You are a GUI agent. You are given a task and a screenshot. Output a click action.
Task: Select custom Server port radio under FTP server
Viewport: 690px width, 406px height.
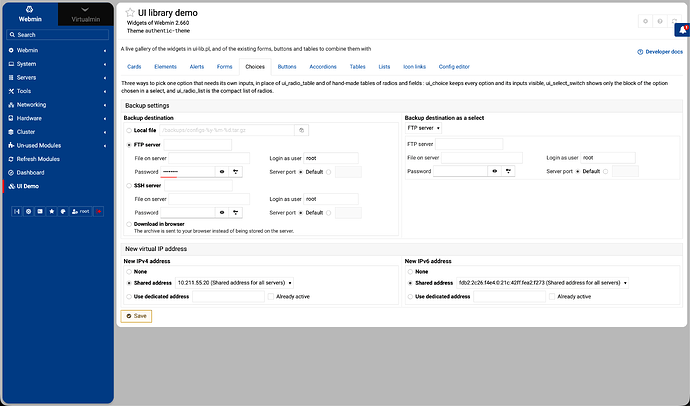pos(329,172)
